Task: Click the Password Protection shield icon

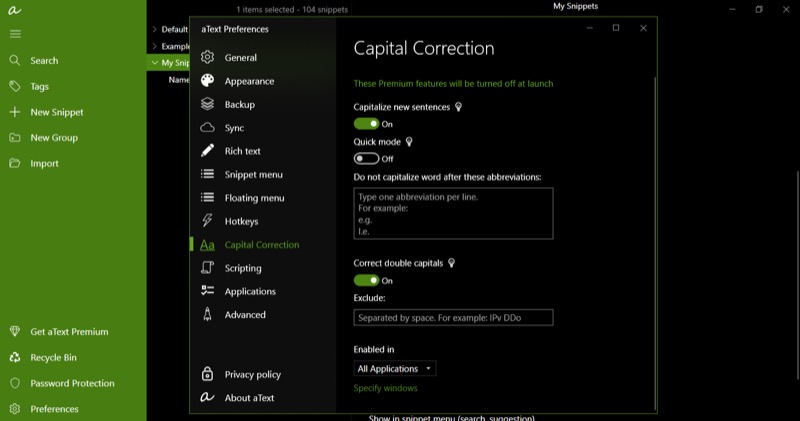Action: click(15, 383)
